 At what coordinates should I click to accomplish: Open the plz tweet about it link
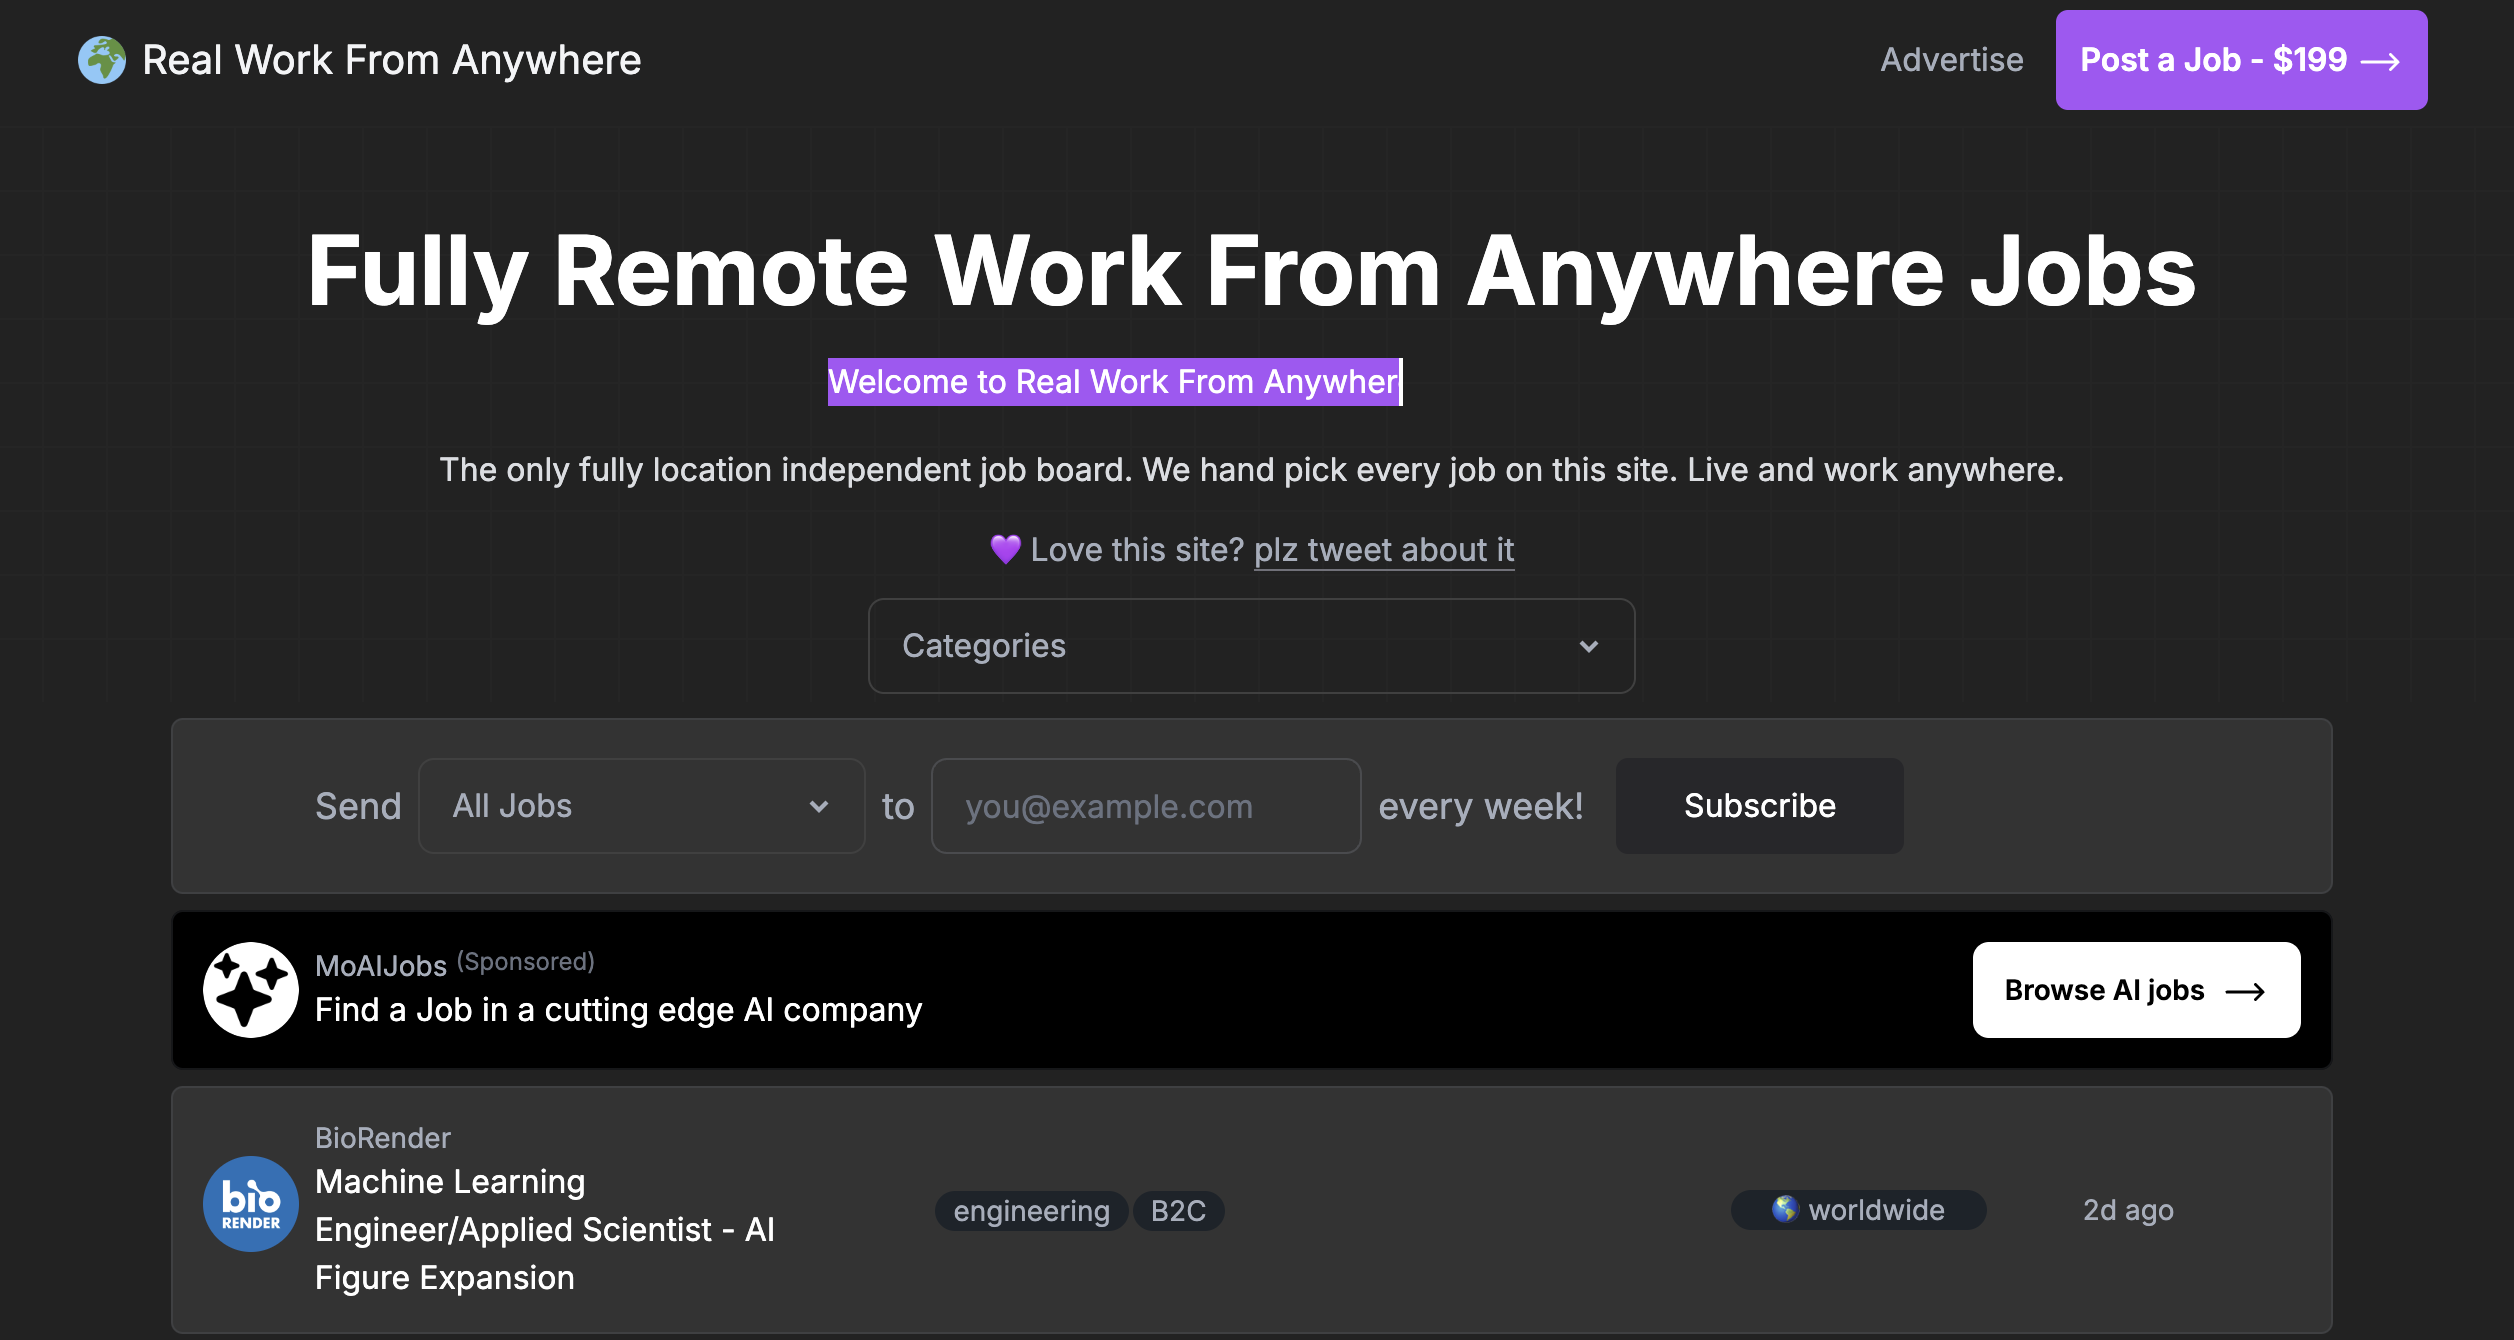(x=1382, y=549)
